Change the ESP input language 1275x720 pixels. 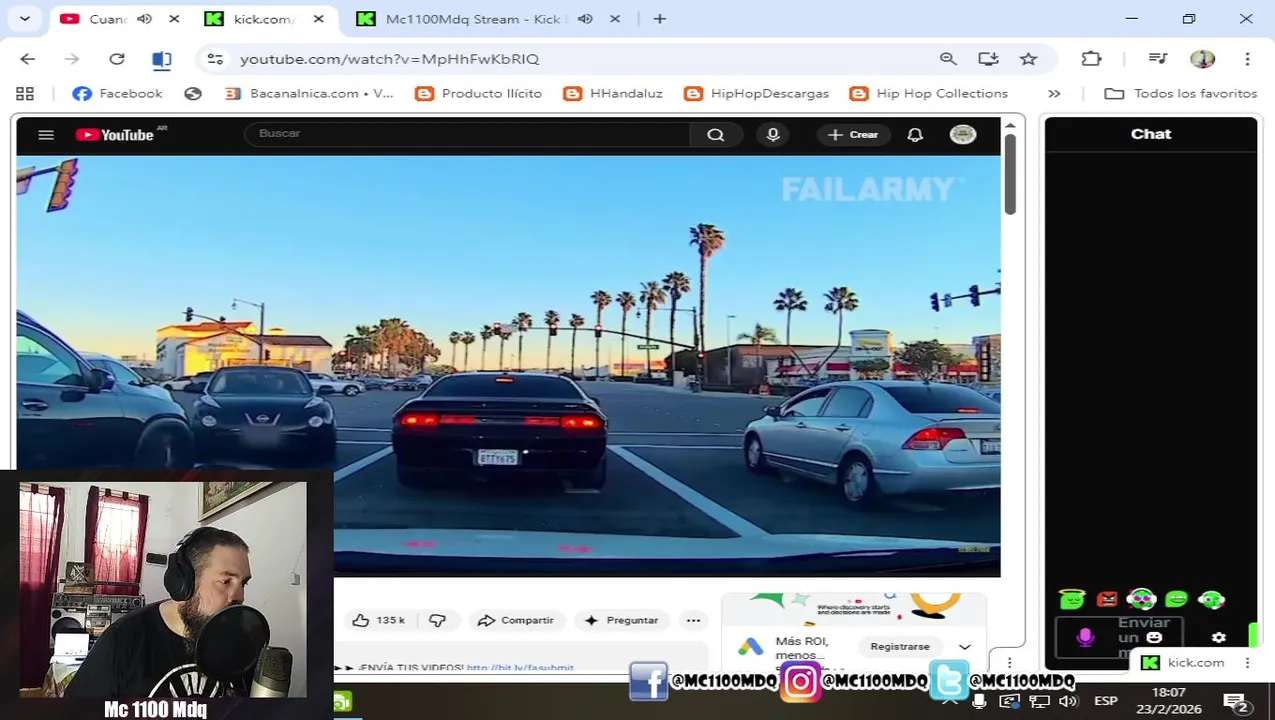1105,701
